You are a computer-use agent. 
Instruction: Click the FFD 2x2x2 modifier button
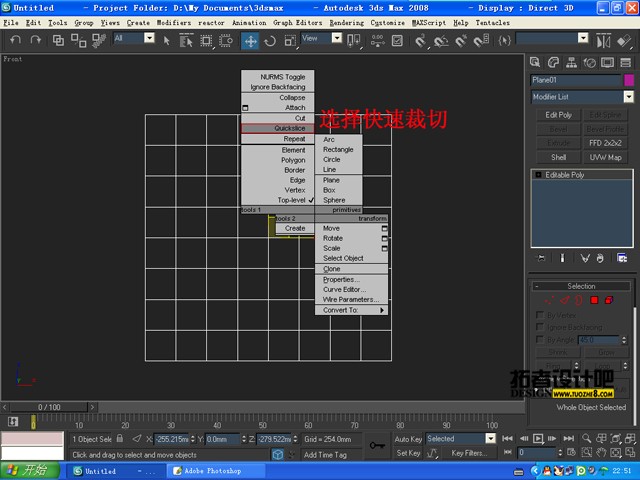pyautogui.click(x=605, y=143)
